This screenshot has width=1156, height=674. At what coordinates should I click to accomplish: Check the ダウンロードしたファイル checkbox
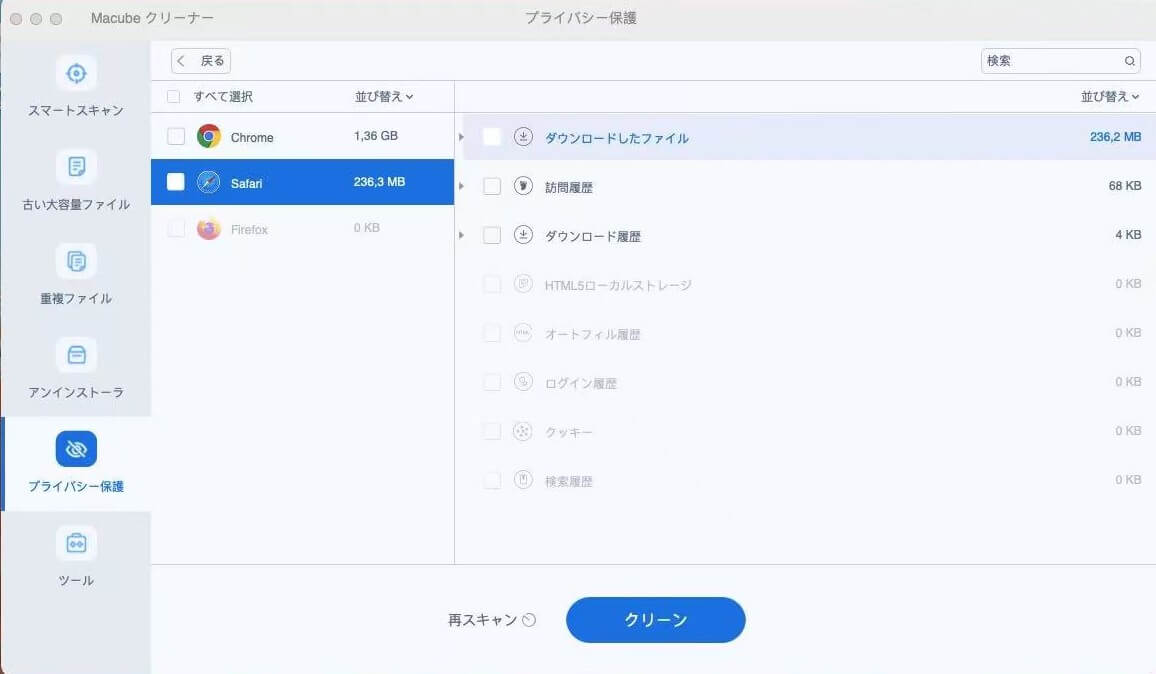(x=492, y=137)
